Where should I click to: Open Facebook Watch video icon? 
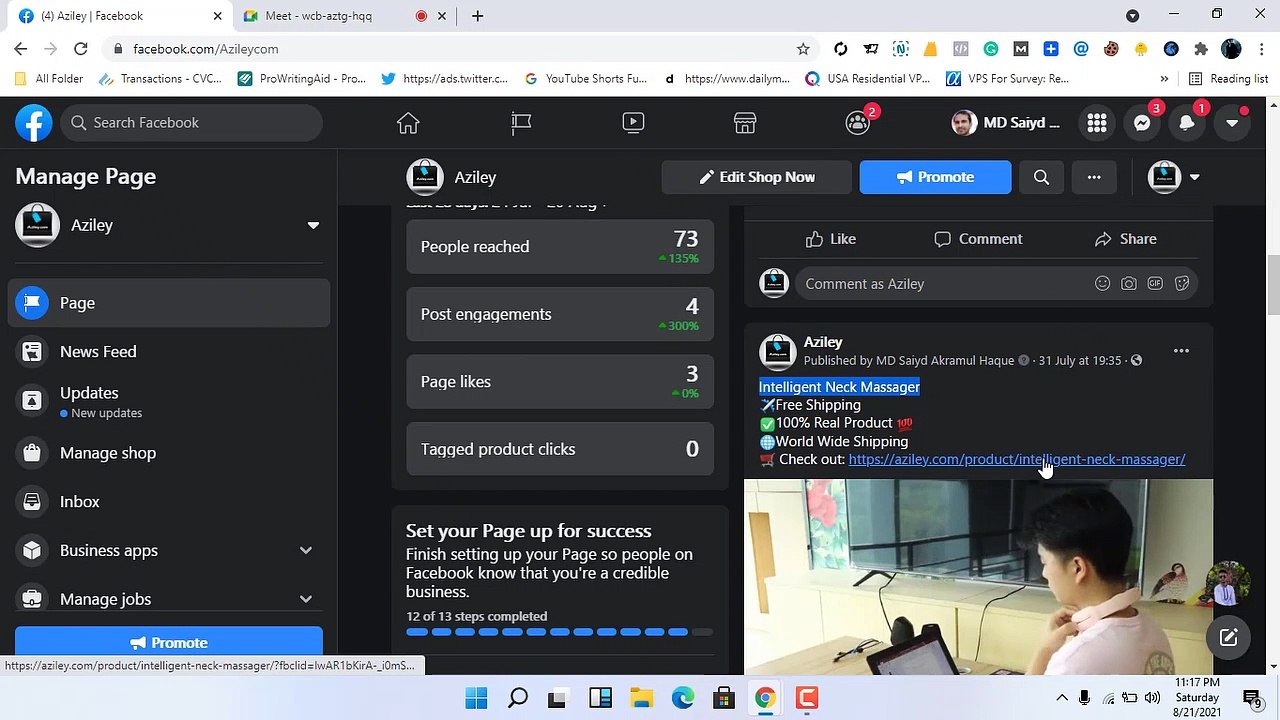point(633,122)
